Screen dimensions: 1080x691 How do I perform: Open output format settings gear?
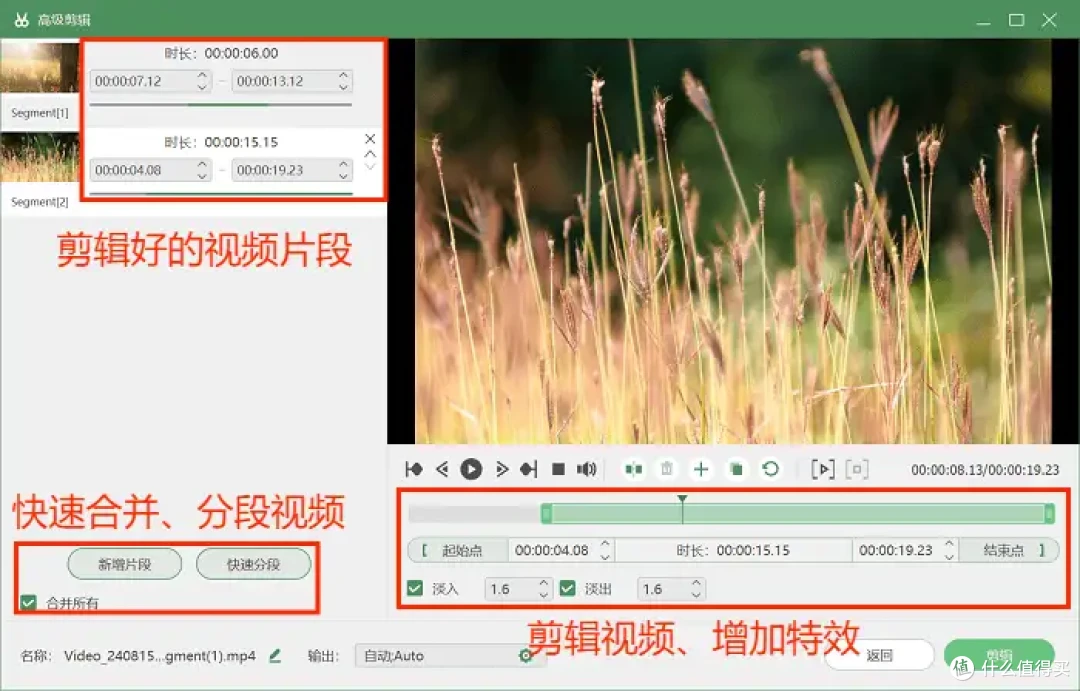coord(526,656)
